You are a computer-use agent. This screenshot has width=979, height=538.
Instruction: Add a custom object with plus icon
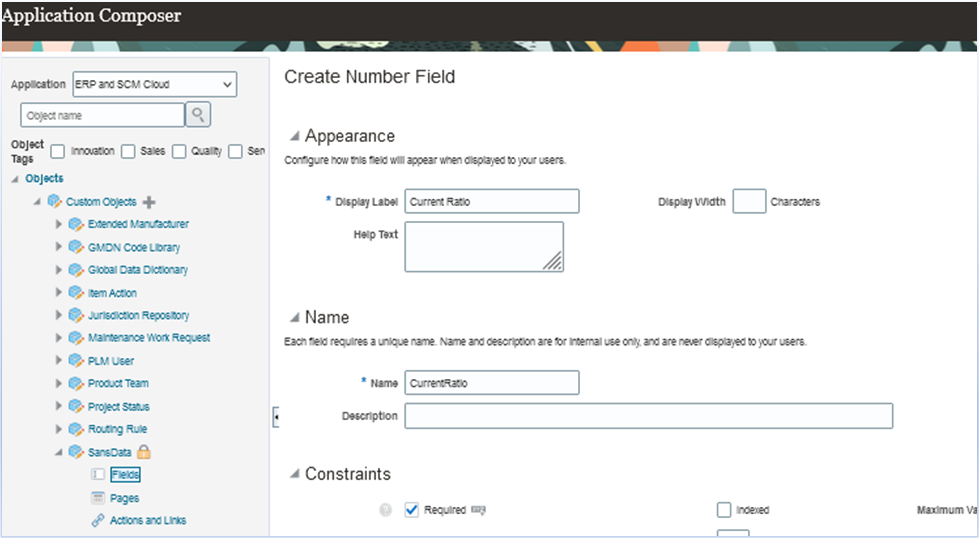(149, 202)
